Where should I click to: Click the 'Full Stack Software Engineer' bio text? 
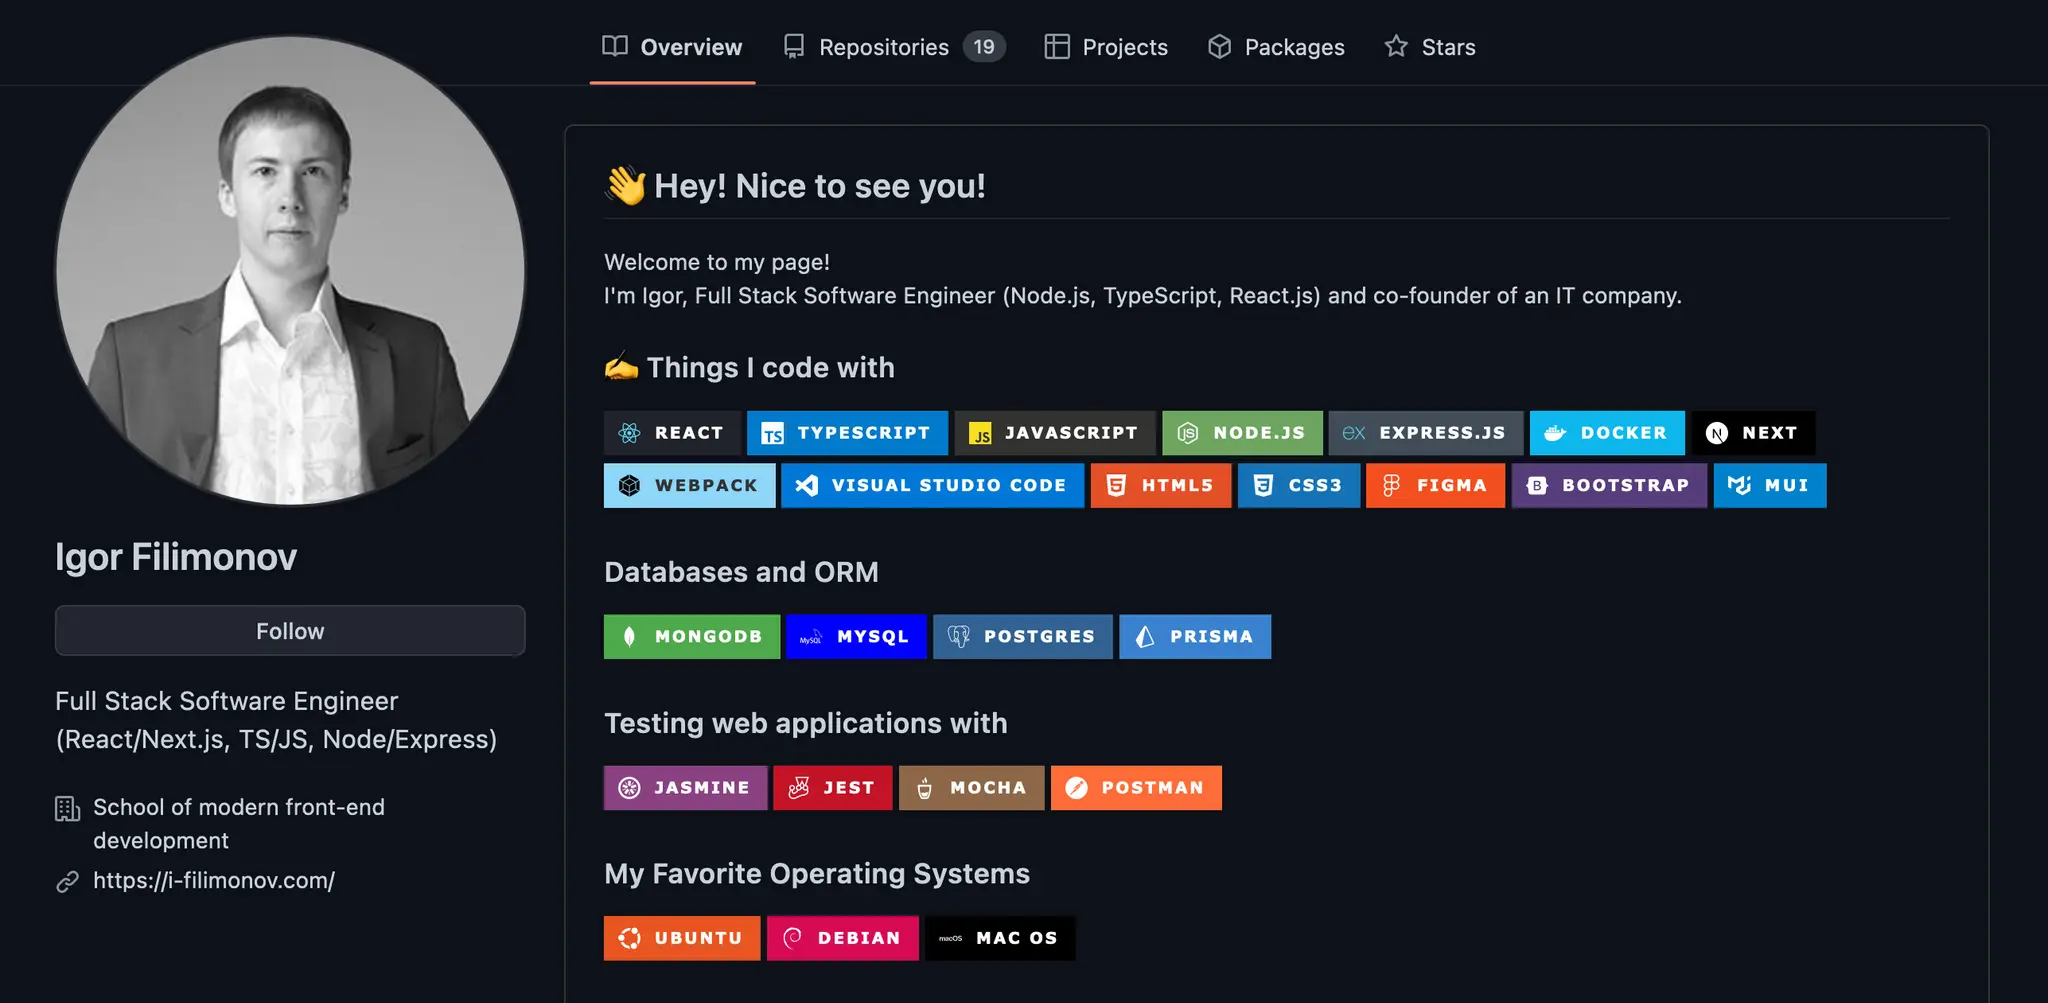[276, 720]
